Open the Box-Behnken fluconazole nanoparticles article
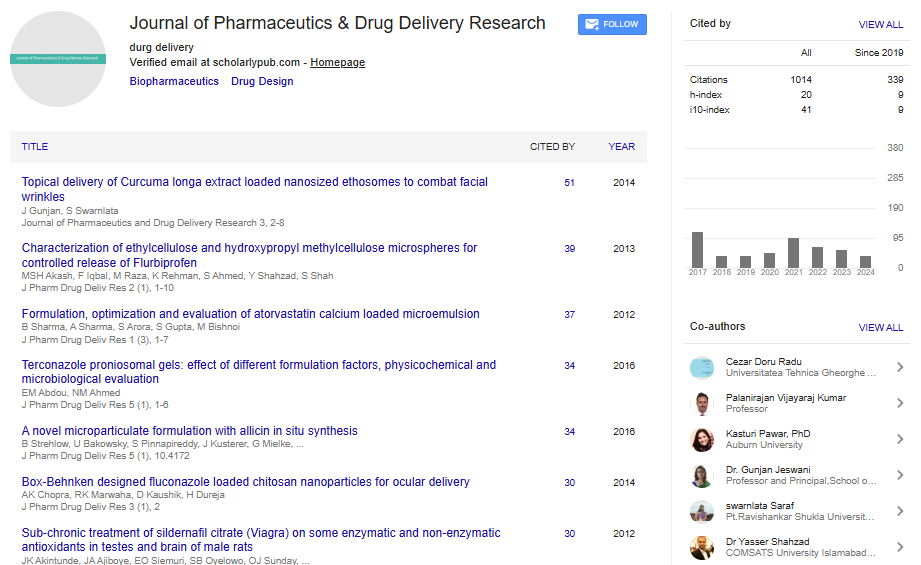Screen dimensions: 921x565 [x=246, y=482]
